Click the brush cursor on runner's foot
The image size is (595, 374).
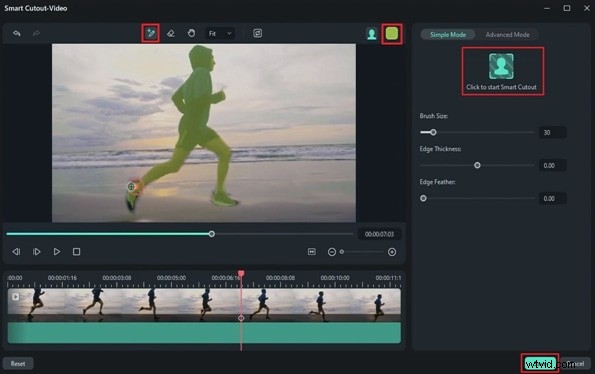[x=131, y=187]
